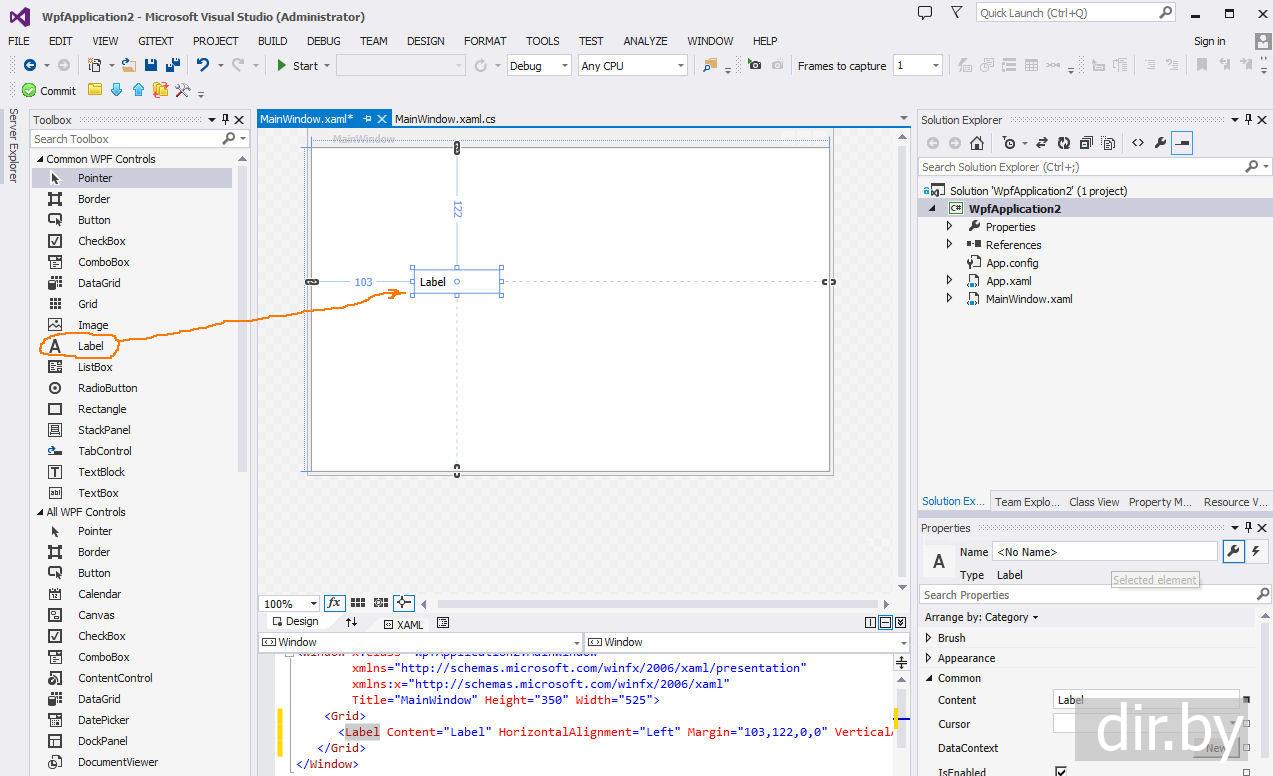
Task: Toggle snap grid display in designer
Action: click(x=357, y=603)
